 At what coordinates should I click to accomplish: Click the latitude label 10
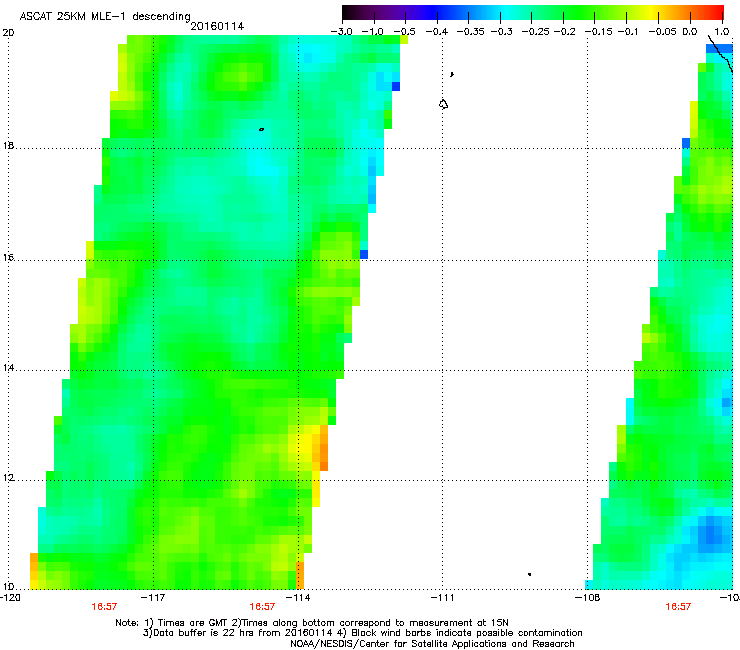coord(8,587)
